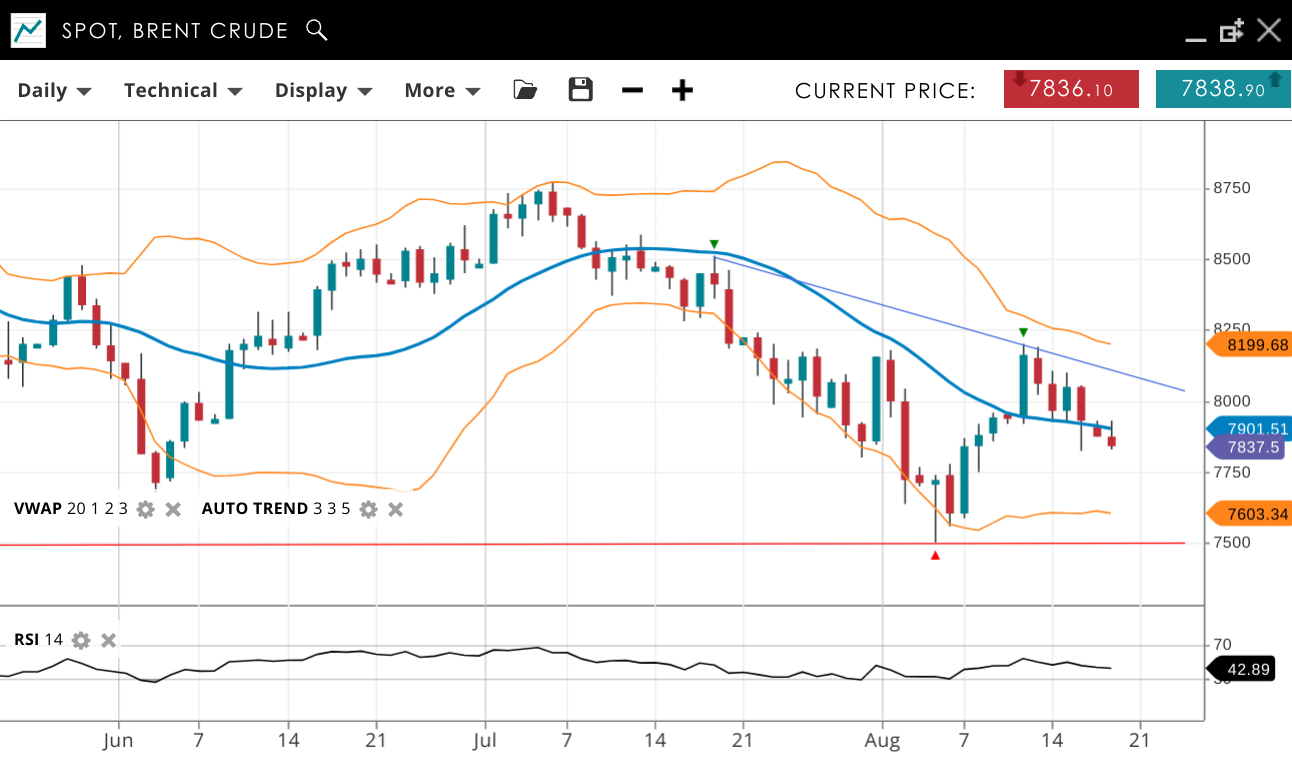This screenshot has height=761, width=1292.
Task: Click the red triangle marker below the low
Action: [x=935, y=555]
